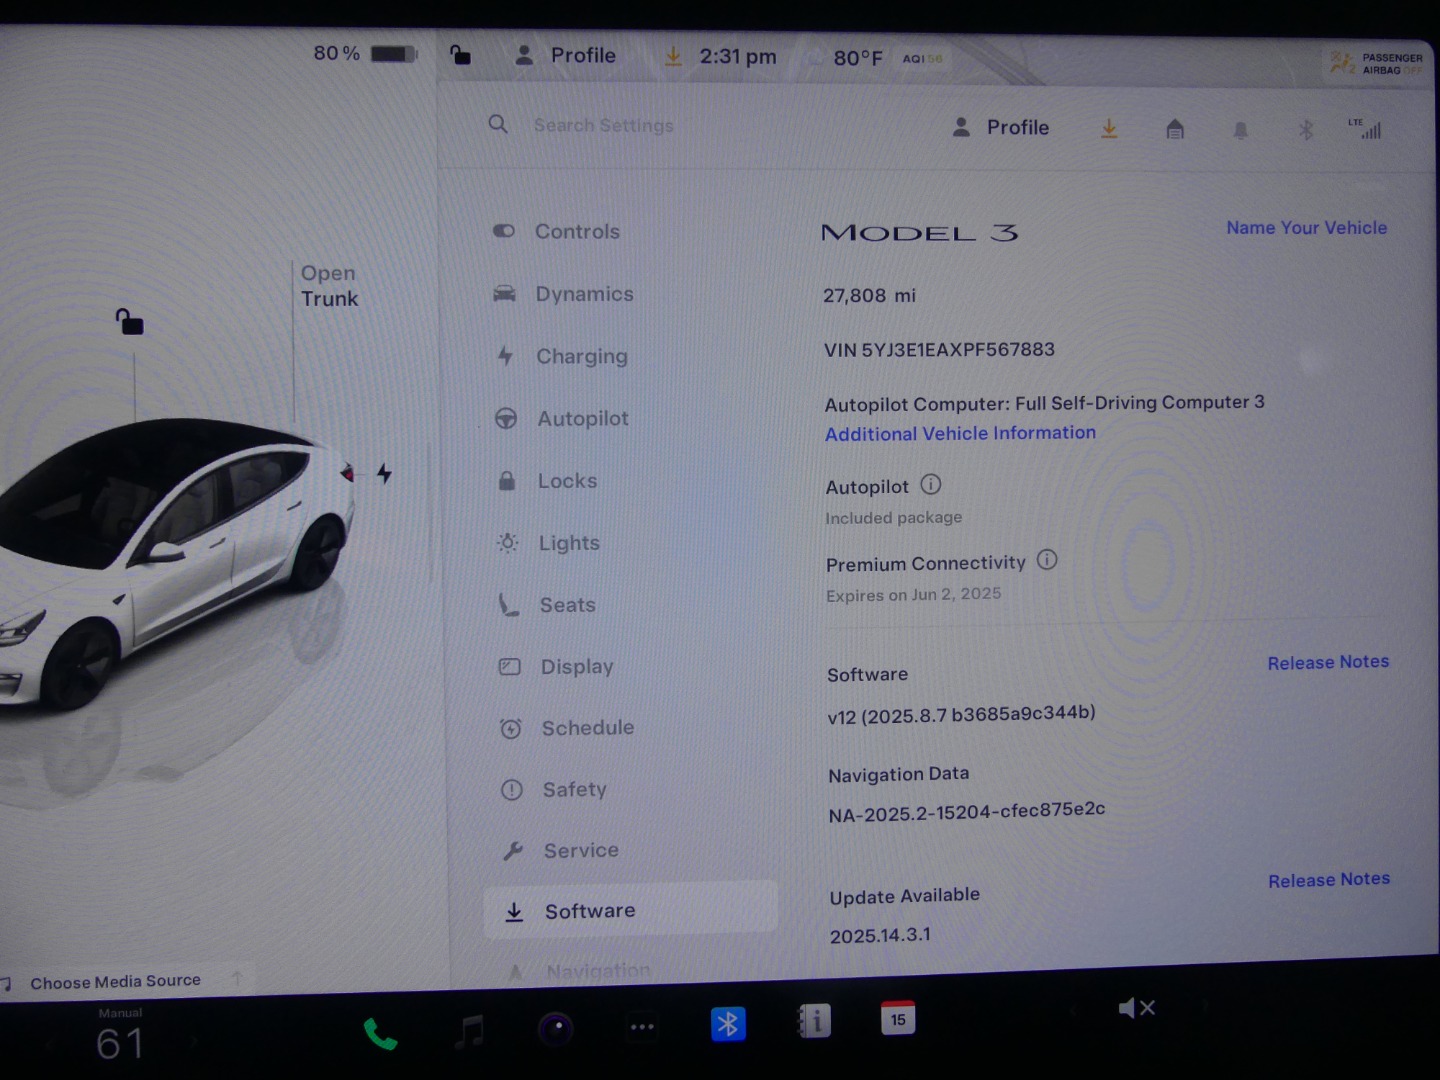
Task: Select the Autopilot settings menu item
Action: [x=582, y=419]
